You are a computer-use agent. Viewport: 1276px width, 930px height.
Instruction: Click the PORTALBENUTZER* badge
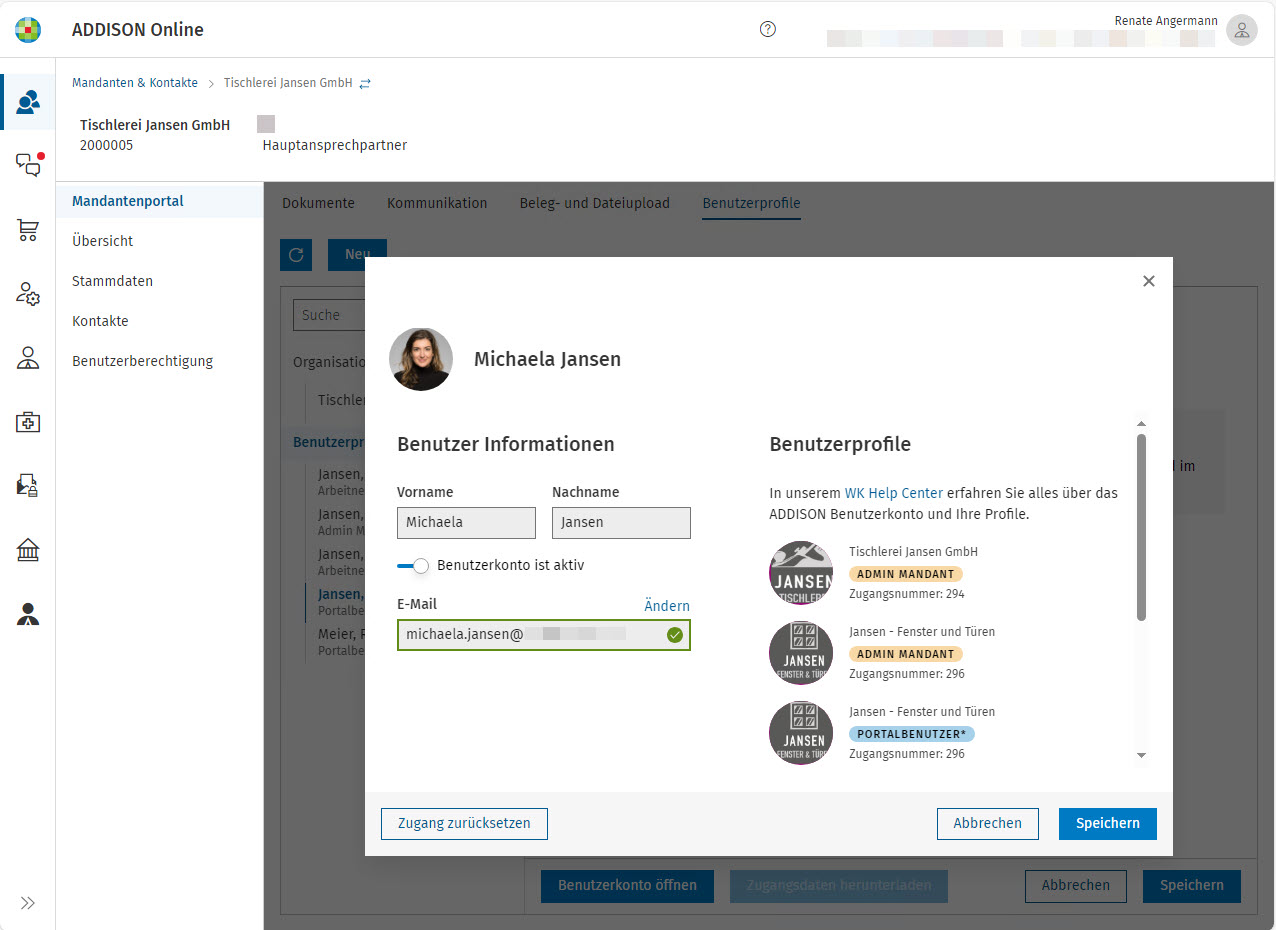(912, 734)
